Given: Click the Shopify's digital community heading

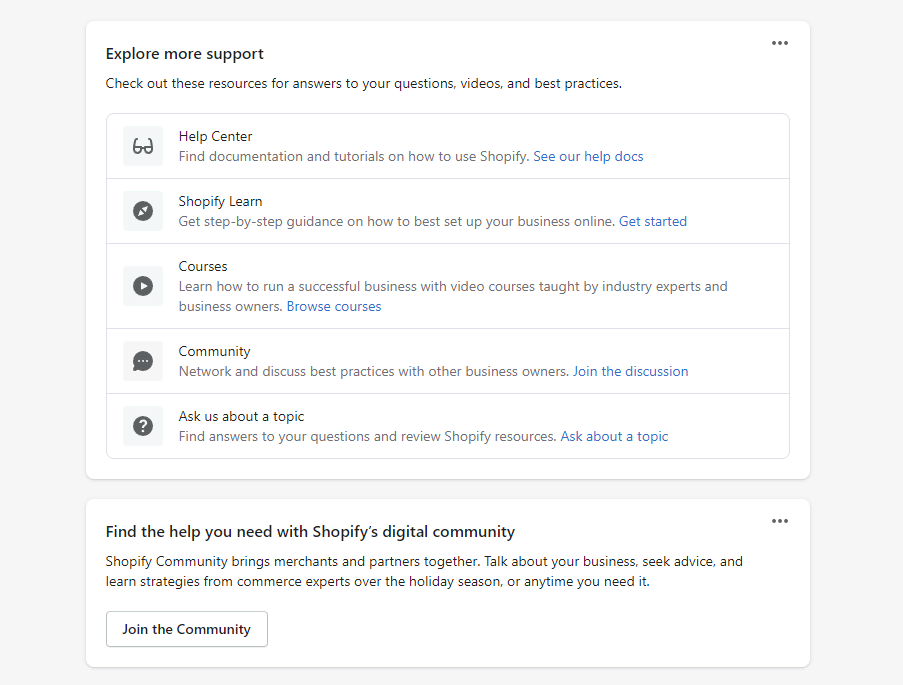Looking at the screenshot, I should point(310,532).
